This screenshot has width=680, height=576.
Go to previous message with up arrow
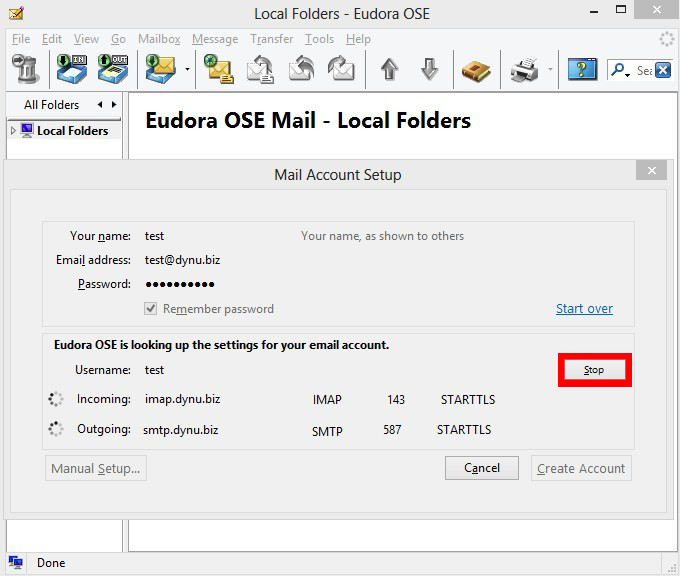(389, 69)
